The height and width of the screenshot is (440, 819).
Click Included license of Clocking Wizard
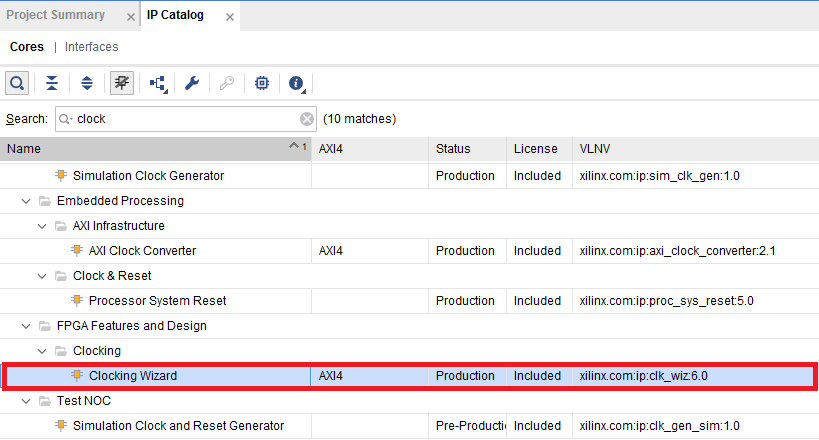click(537, 376)
